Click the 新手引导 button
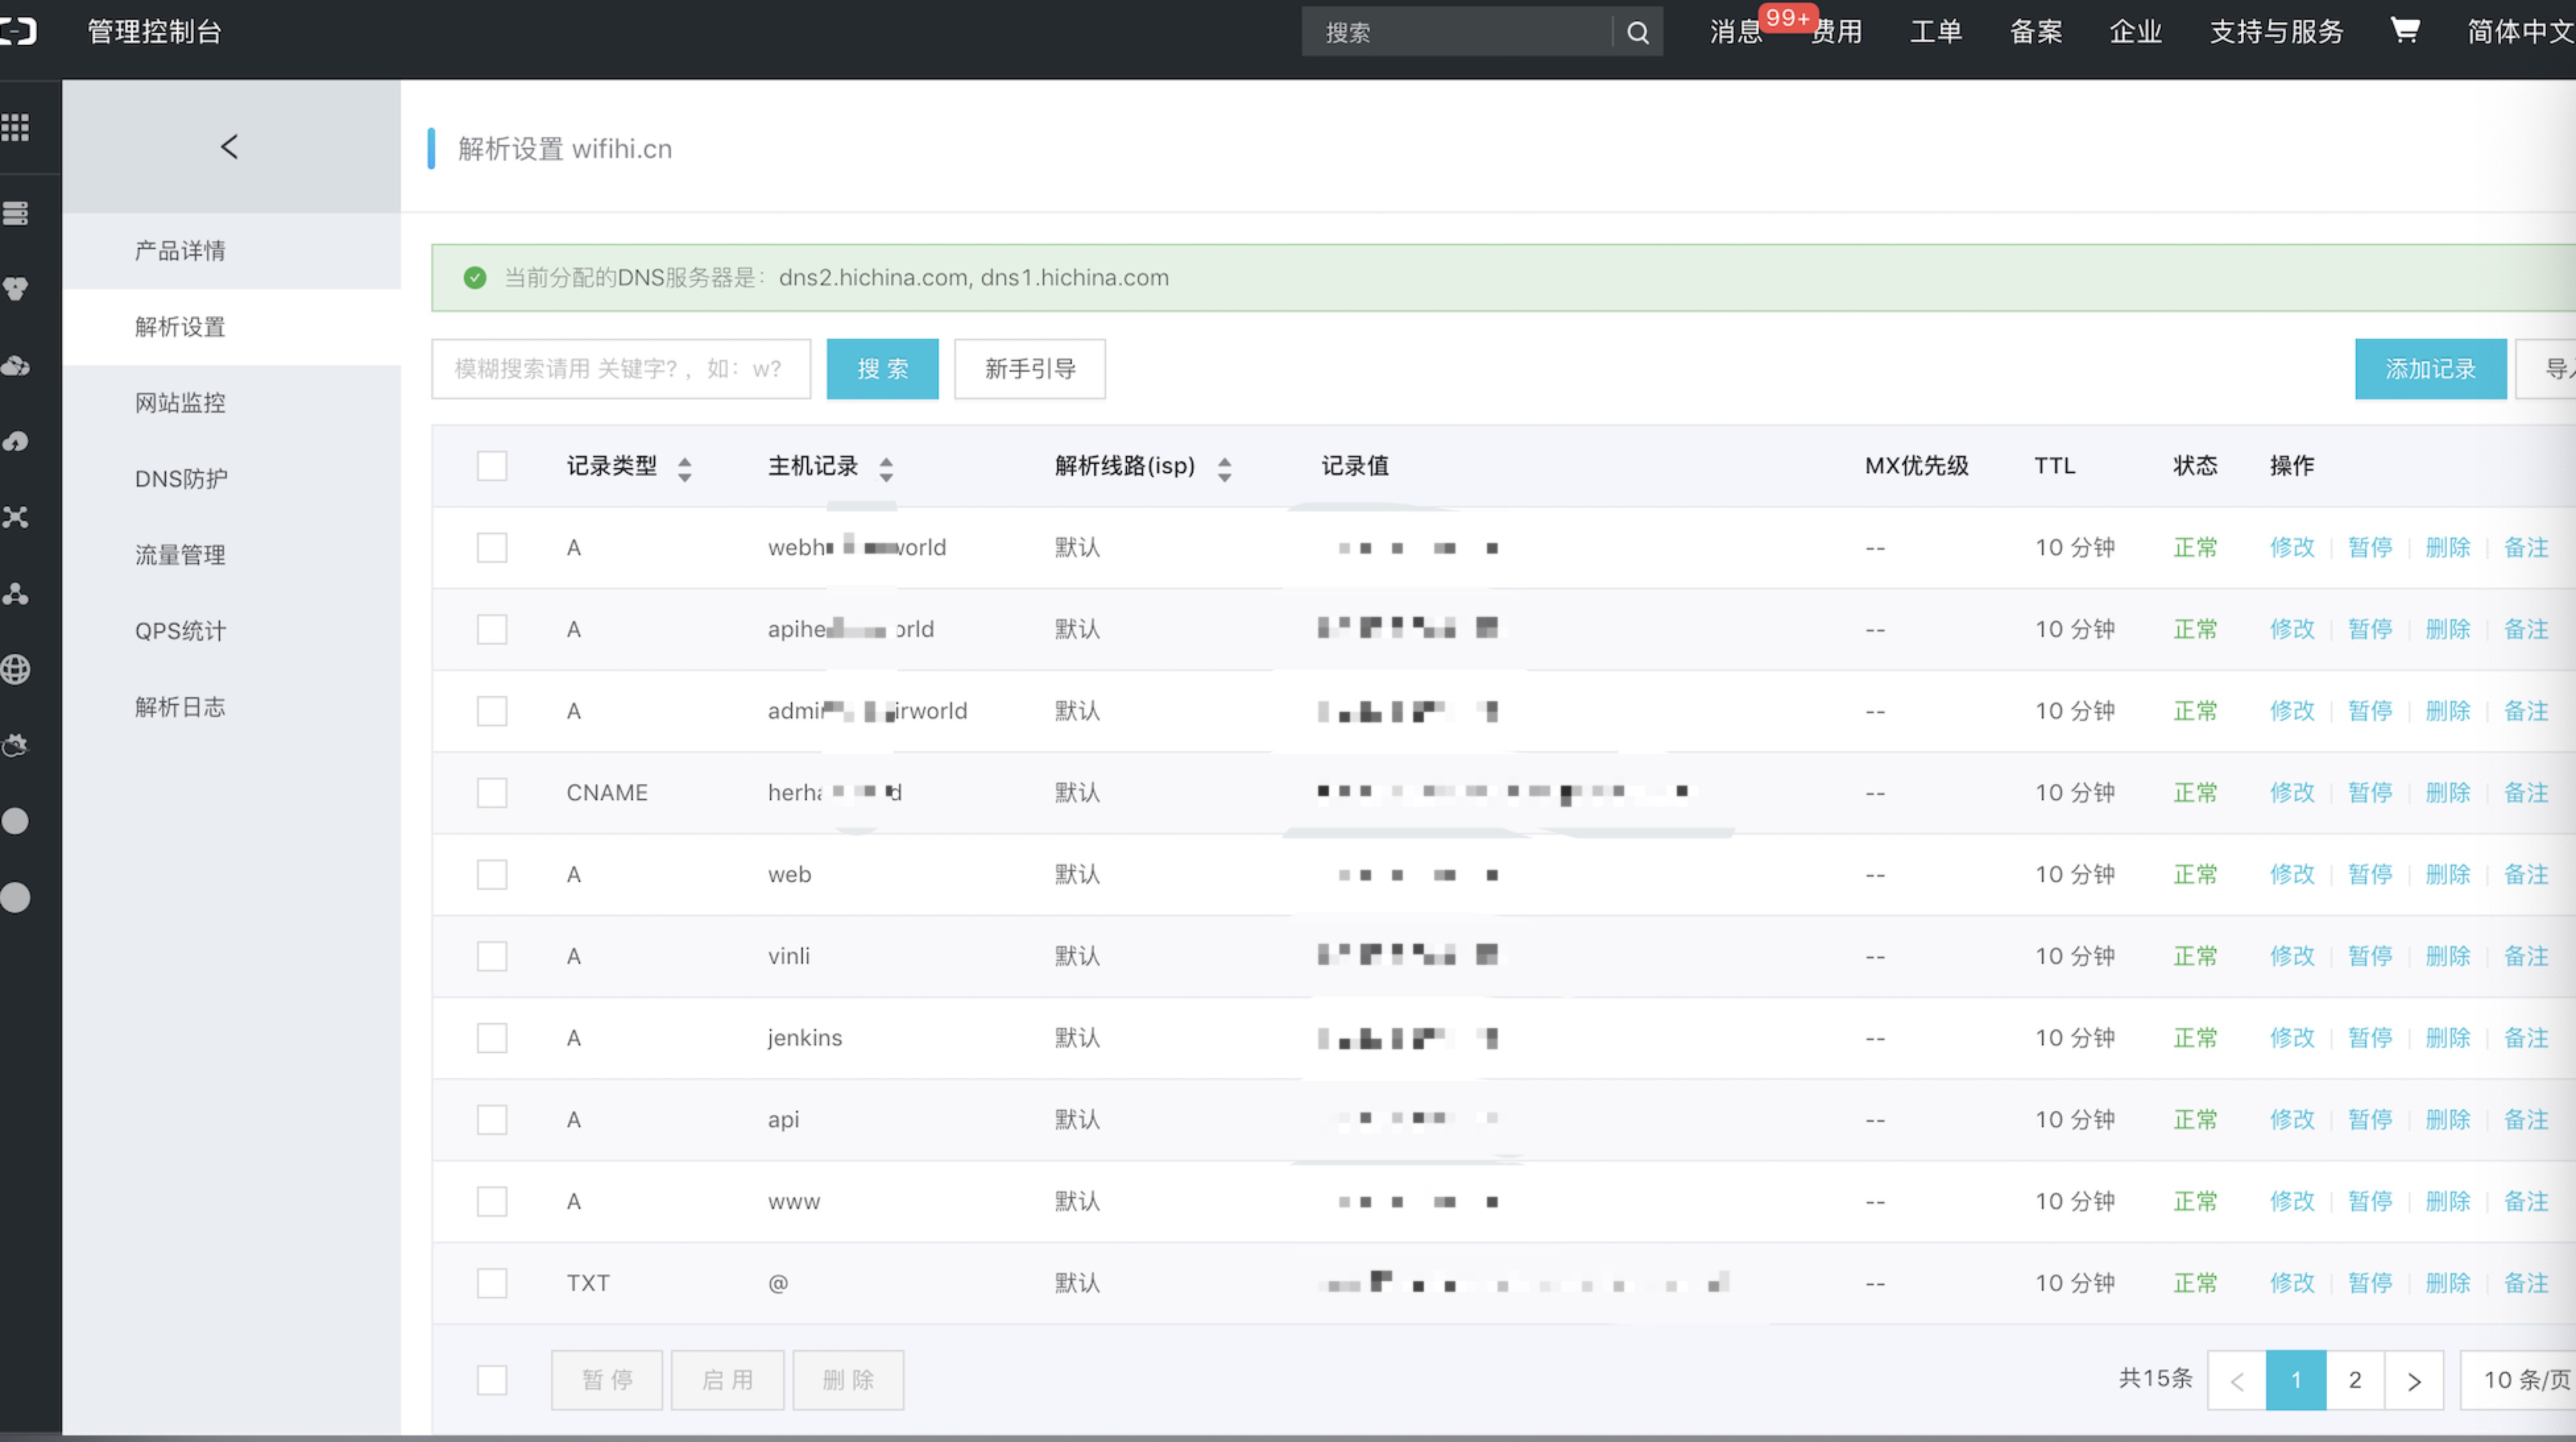The height and width of the screenshot is (1442, 2576). tap(1030, 369)
